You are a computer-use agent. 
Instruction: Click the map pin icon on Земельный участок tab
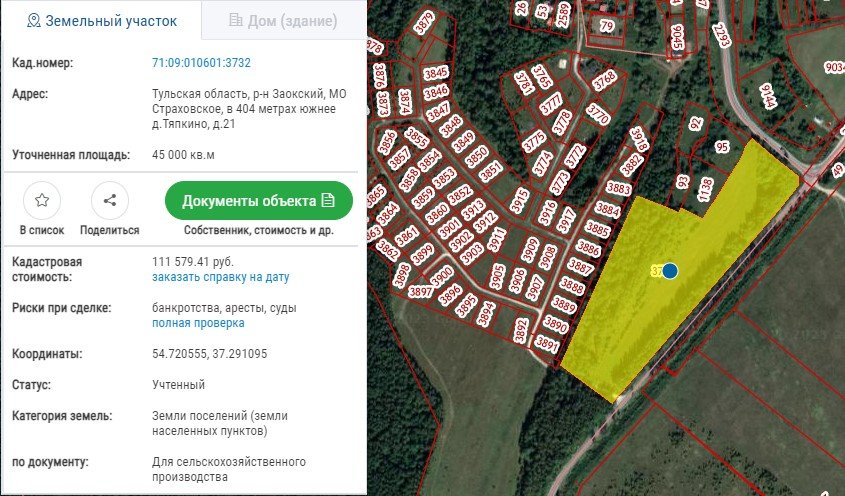pos(33,21)
